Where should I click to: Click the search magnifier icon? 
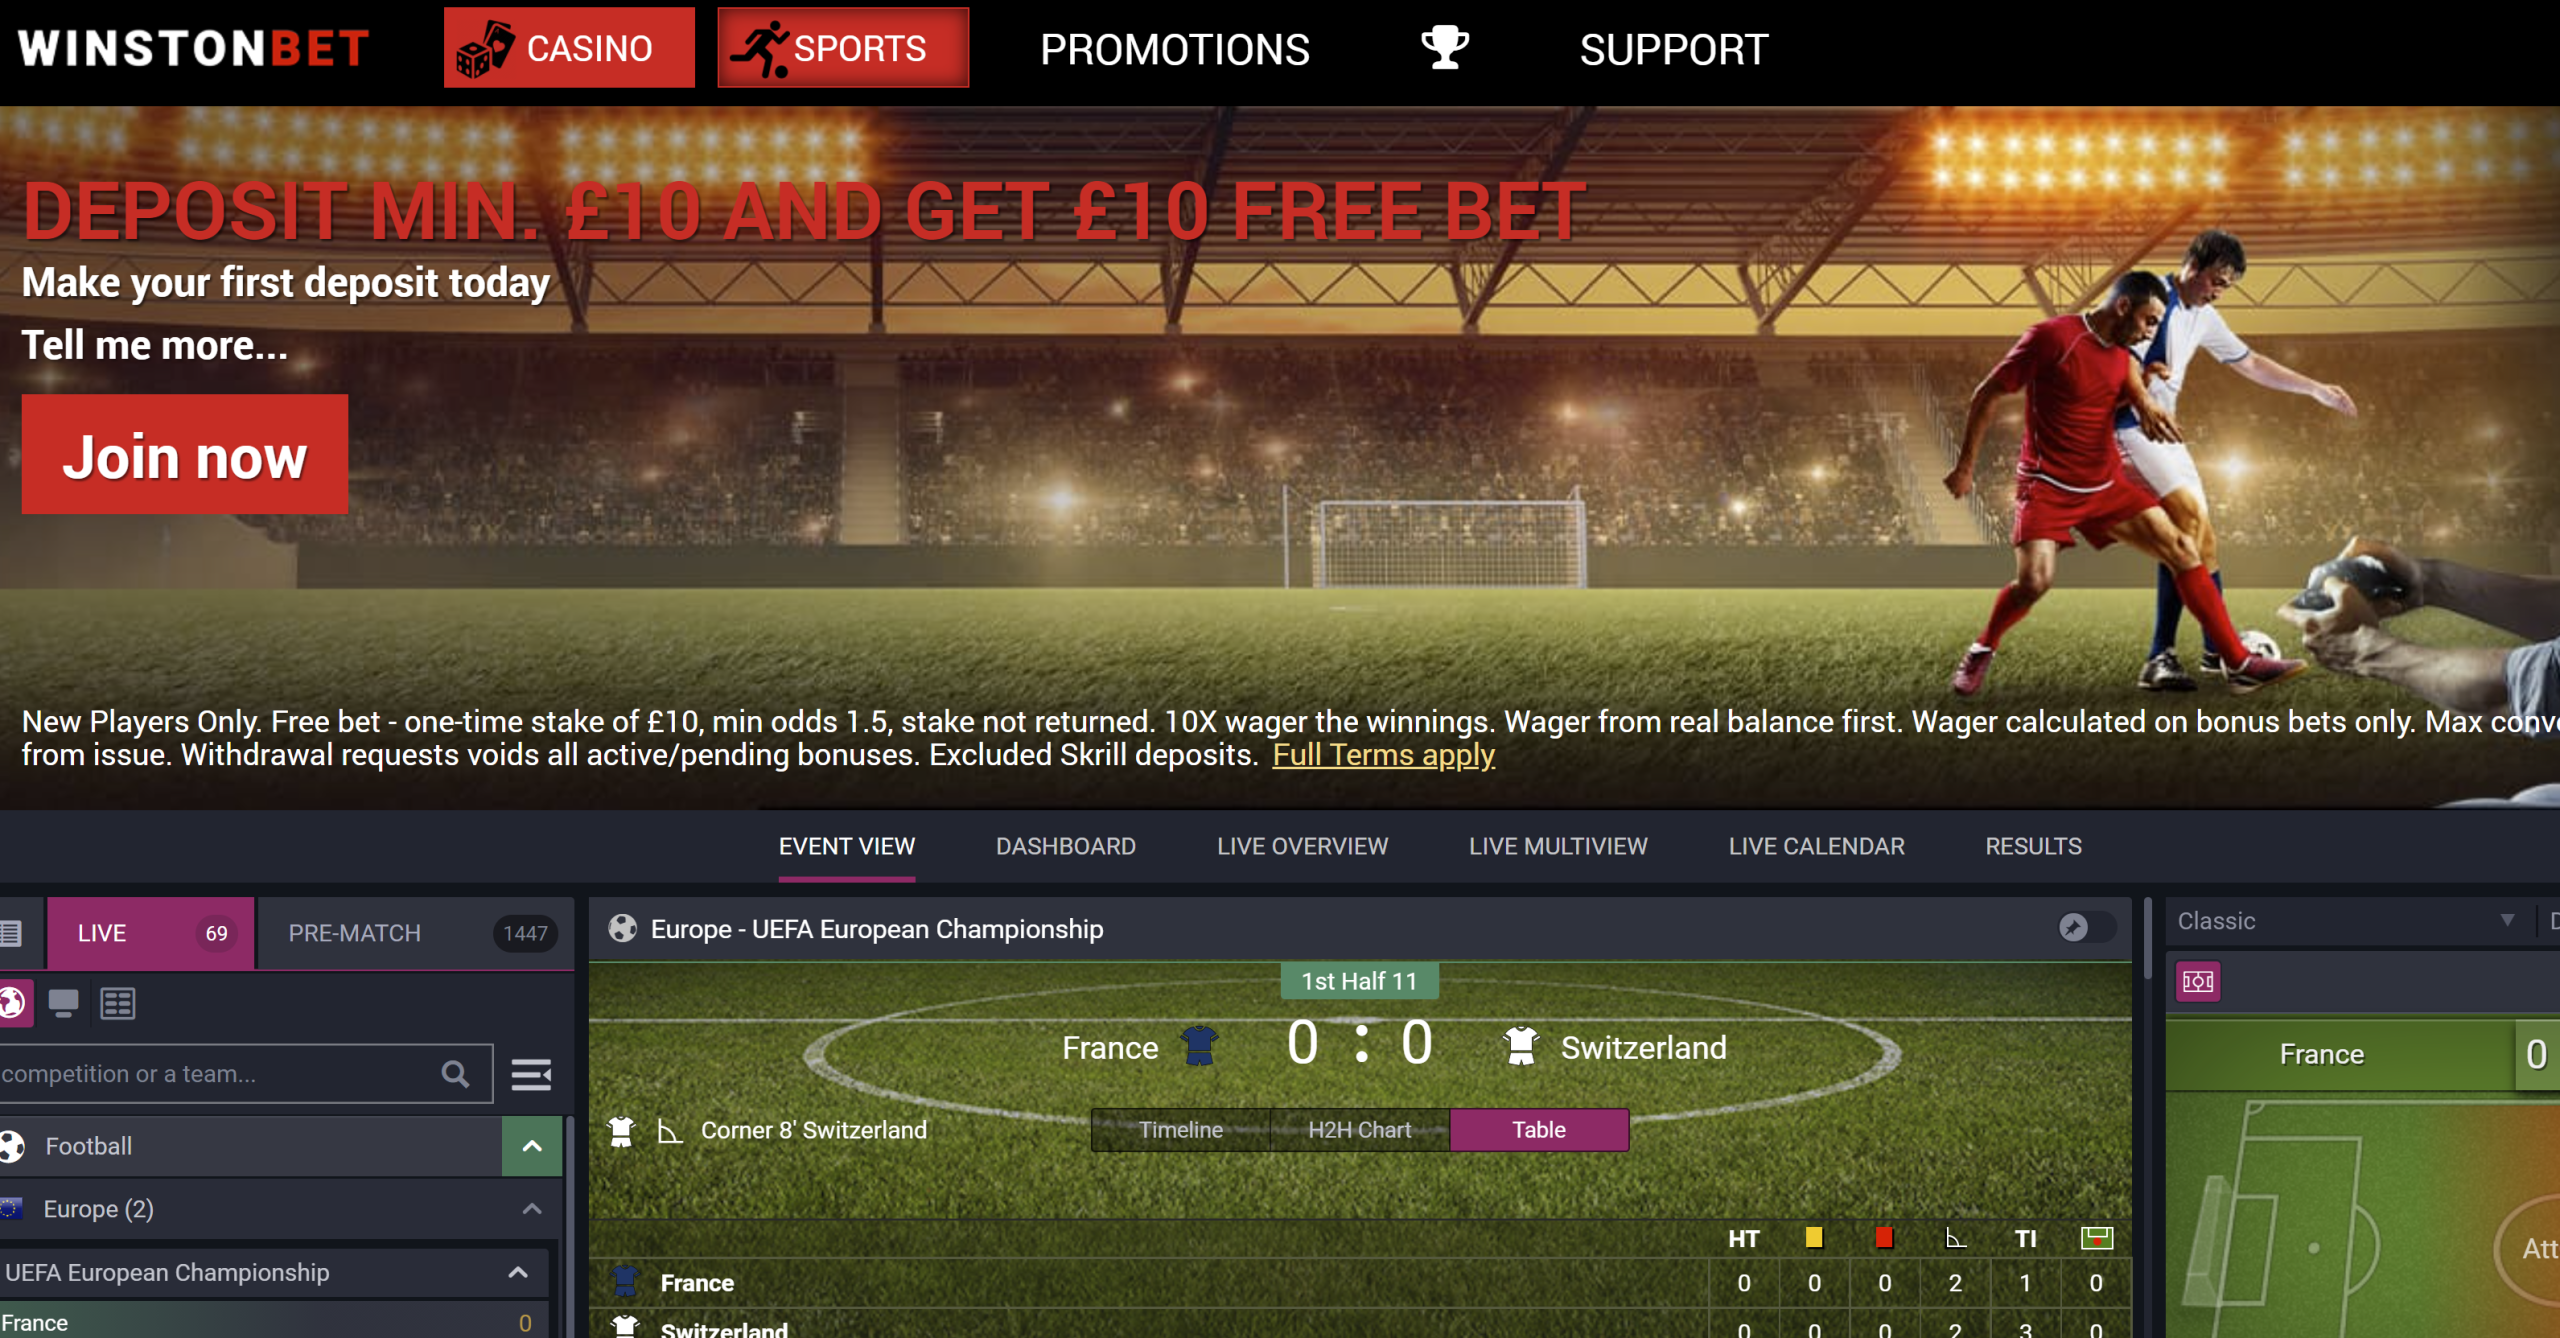pyautogui.click(x=456, y=1074)
